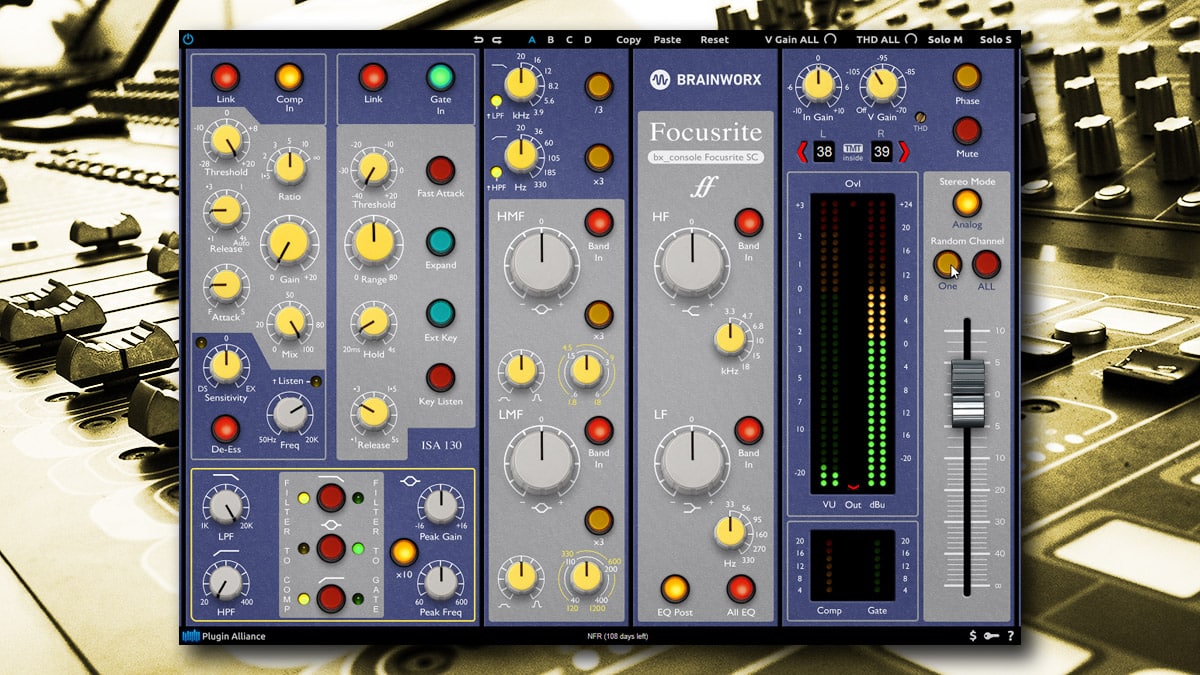Select preset slot B
The width and height of the screenshot is (1200, 675).
point(550,40)
